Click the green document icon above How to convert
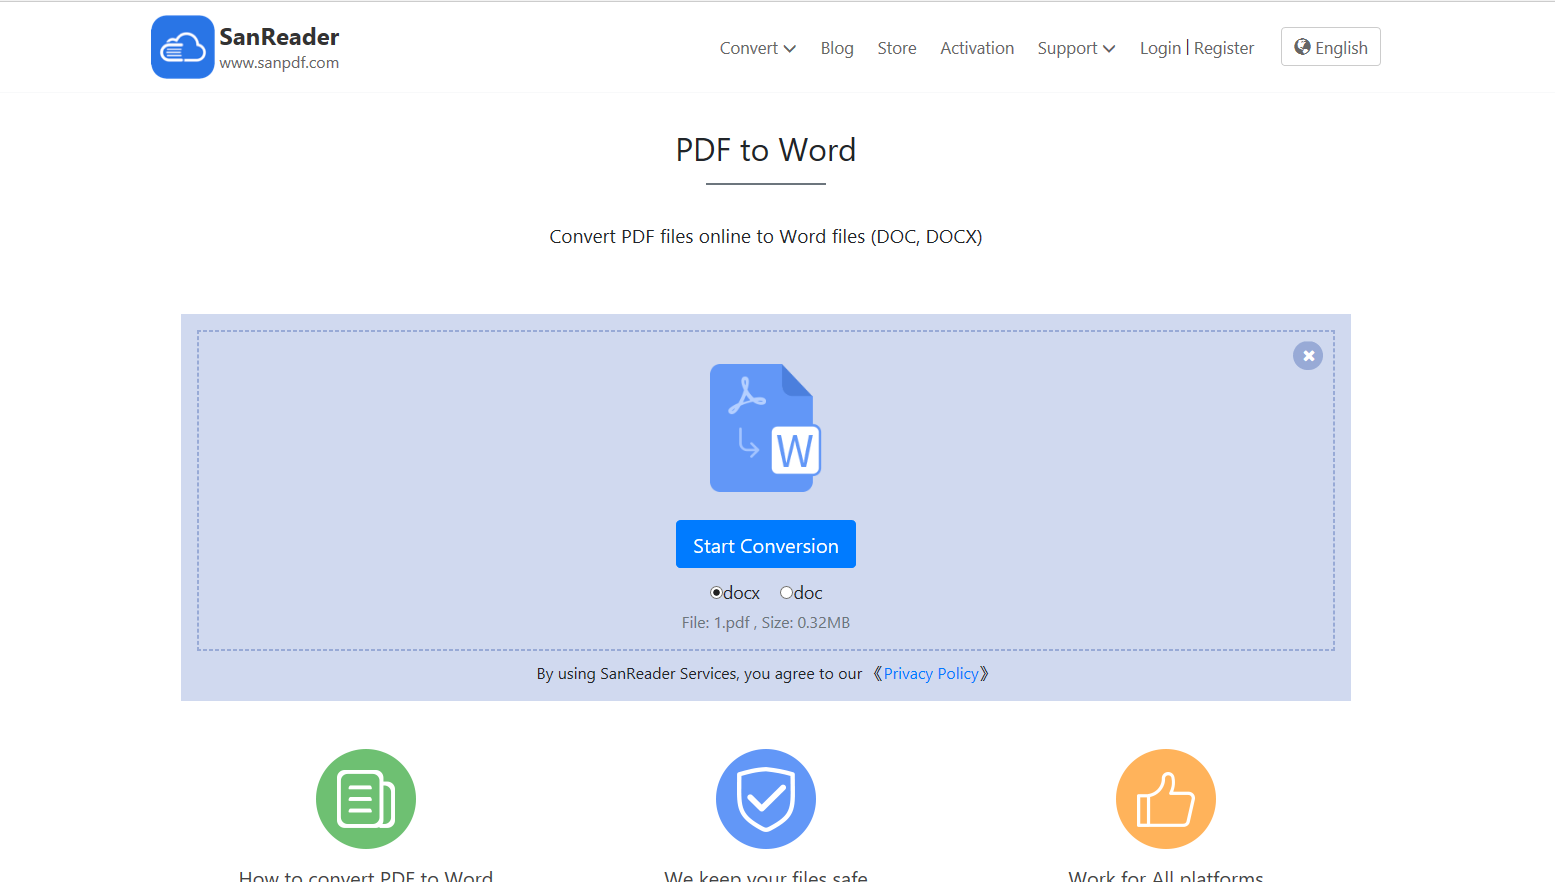 point(366,798)
